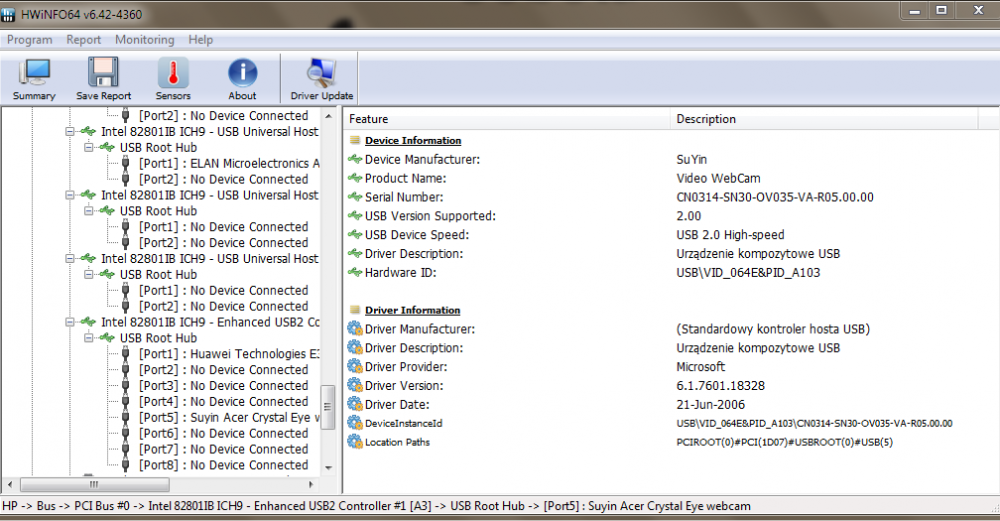
Task: Collapse USB Root Hub under Enhanced USB2
Action: coord(89,338)
